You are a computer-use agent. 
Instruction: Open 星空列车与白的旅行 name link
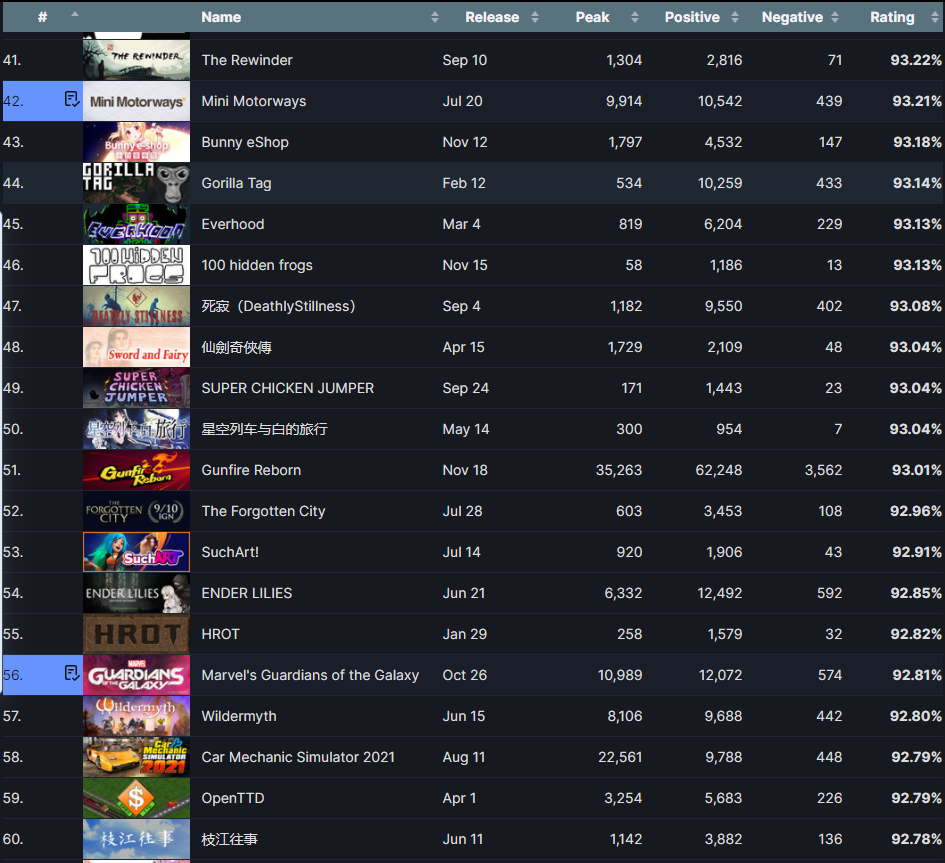pyautogui.click(x=265, y=429)
